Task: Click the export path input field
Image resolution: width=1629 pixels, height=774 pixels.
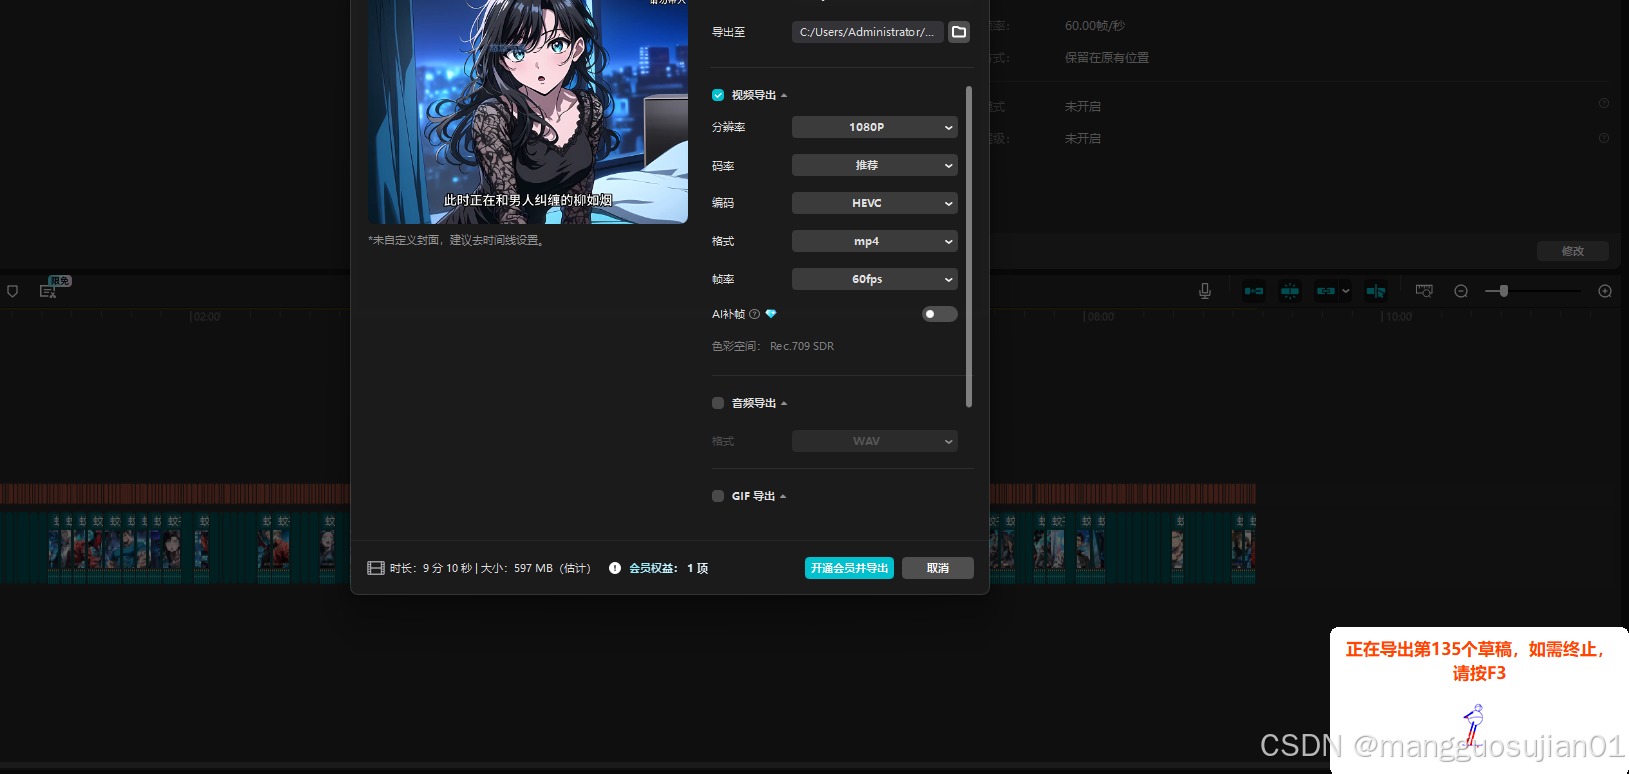Action: [x=868, y=32]
